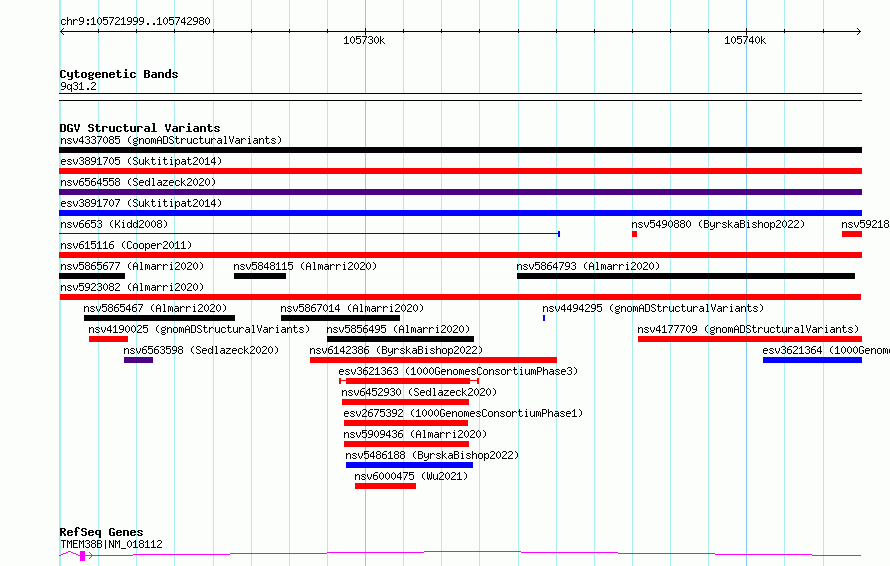Screen dimensions: 890x566
Task: Click the 9q31.2 cytogenetic band label
Action: 78,86
